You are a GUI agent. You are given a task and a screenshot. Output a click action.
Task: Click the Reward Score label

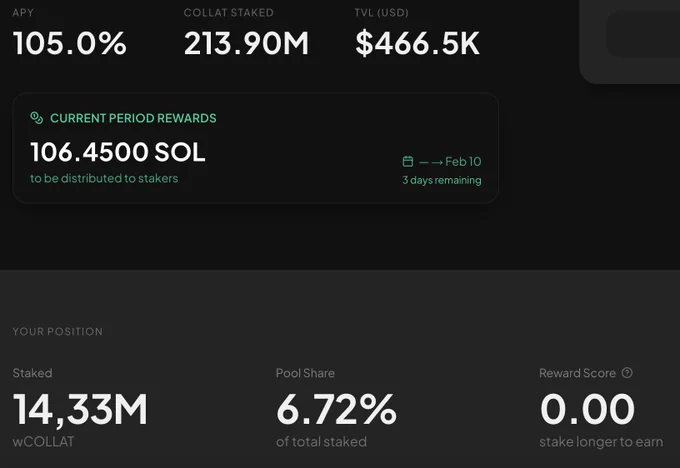tap(577, 373)
